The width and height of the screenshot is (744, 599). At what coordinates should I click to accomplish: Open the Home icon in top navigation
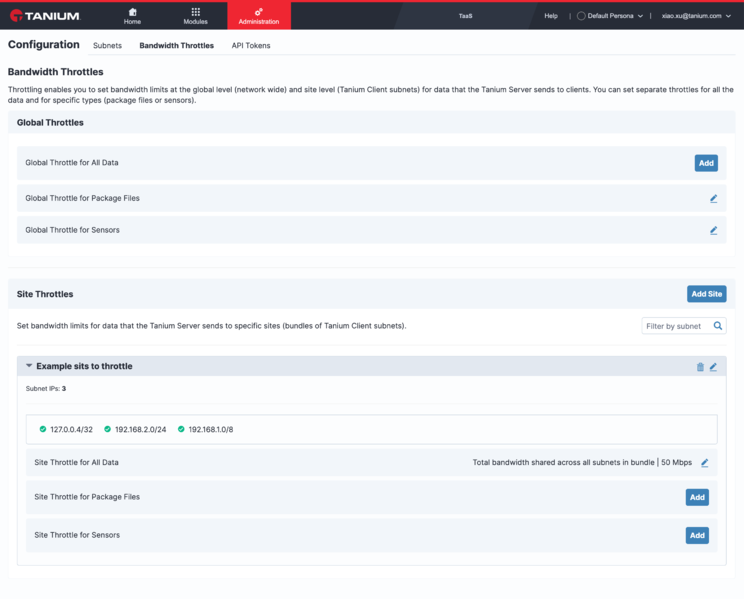132,12
